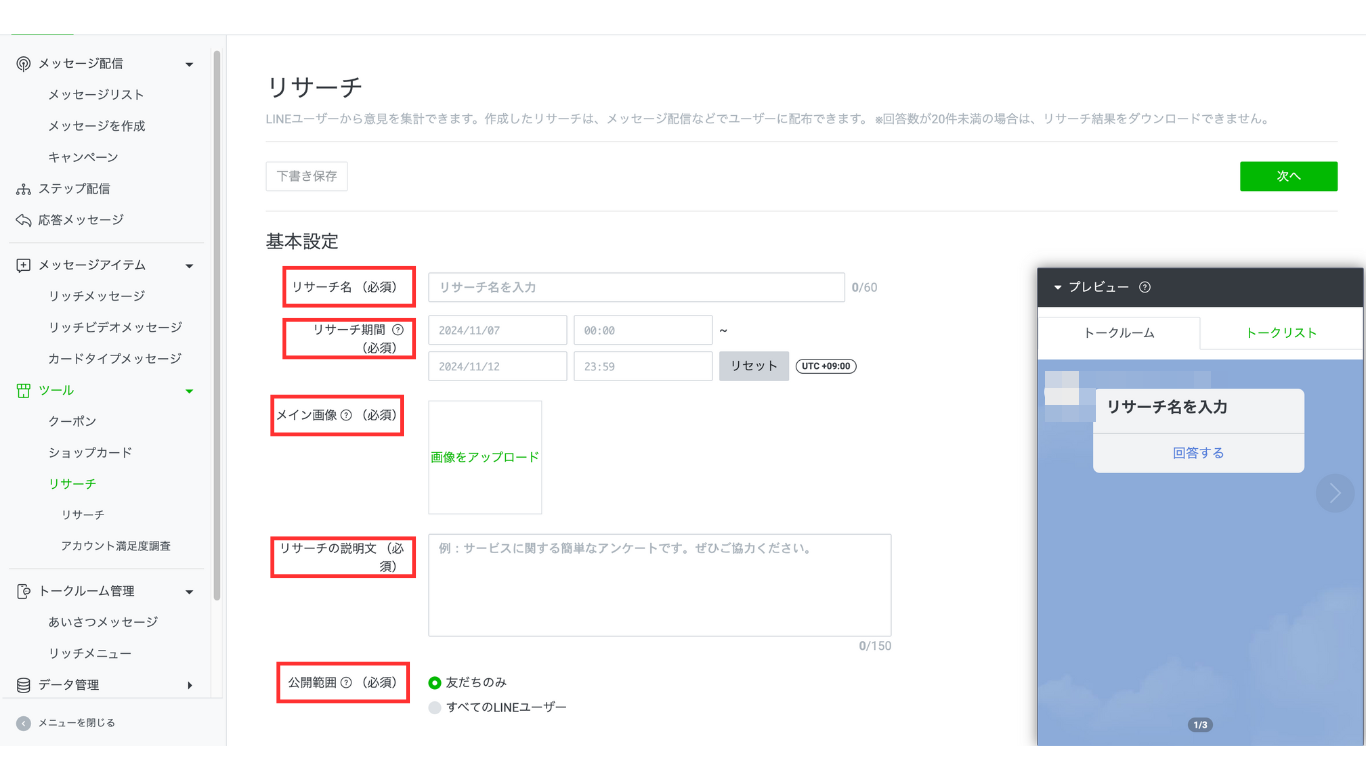Select the green リサーチ menu item
This screenshot has width=1366, height=768.
coord(72,484)
